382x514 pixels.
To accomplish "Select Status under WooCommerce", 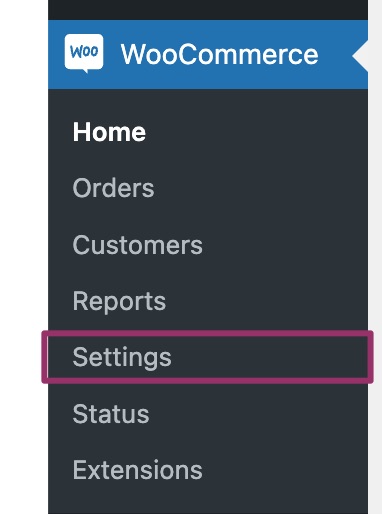I will [x=111, y=414].
